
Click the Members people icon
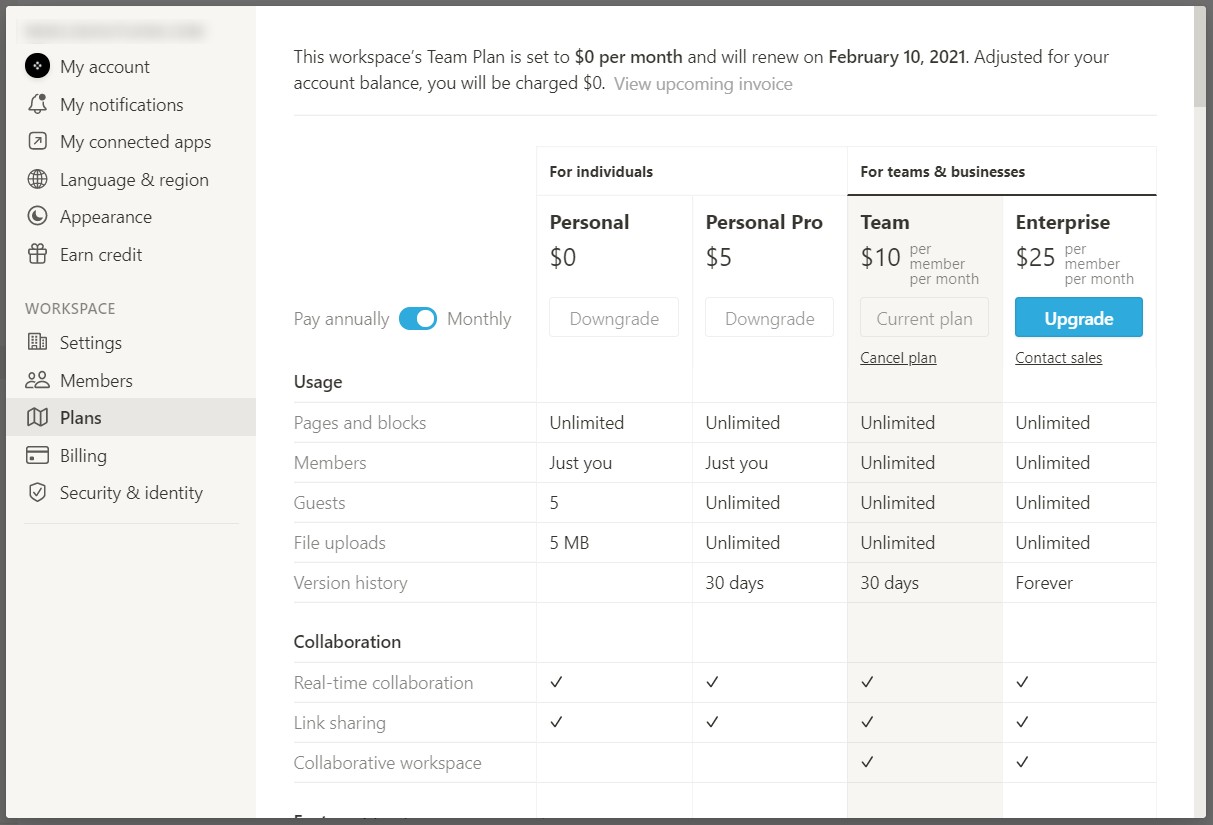click(x=37, y=380)
